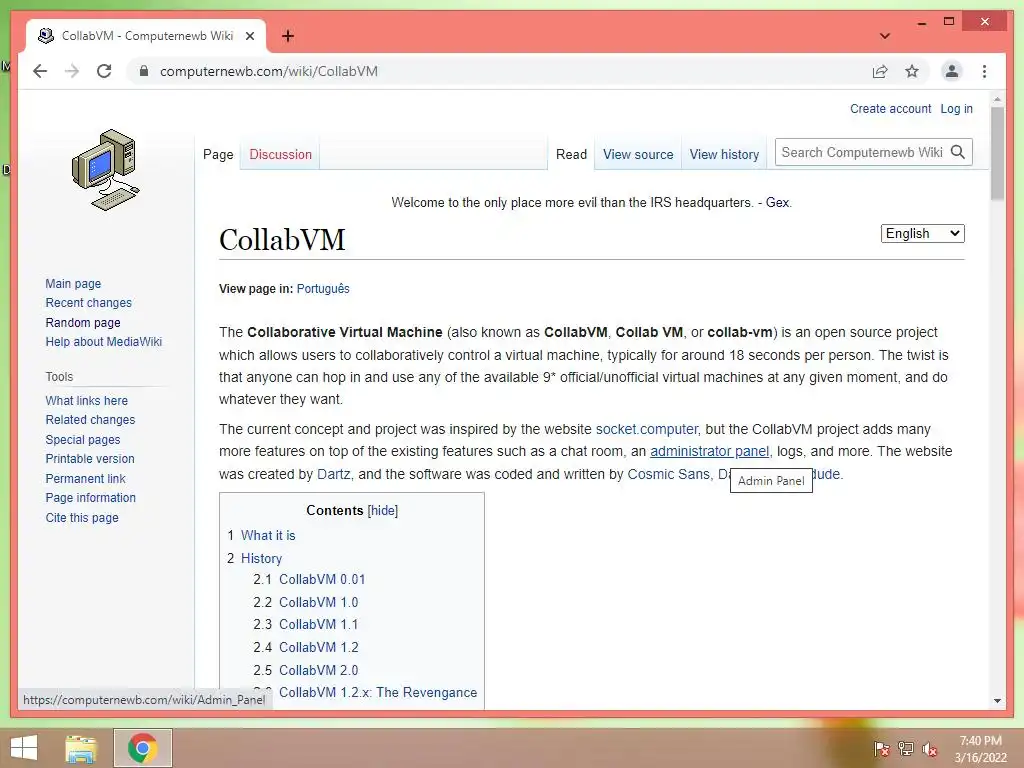This screenshot has height=768, width=1024.
Task: Hide the Contents table
Action: point(383,511)
